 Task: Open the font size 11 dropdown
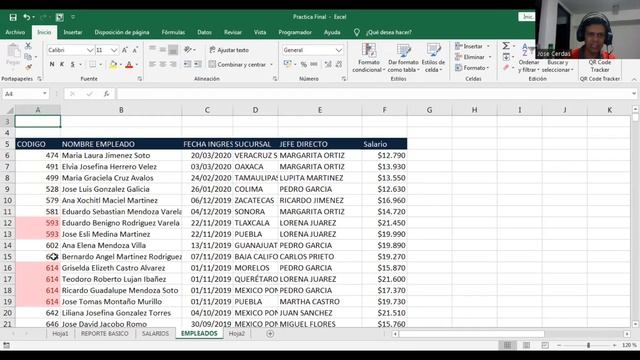pos(114,50)
